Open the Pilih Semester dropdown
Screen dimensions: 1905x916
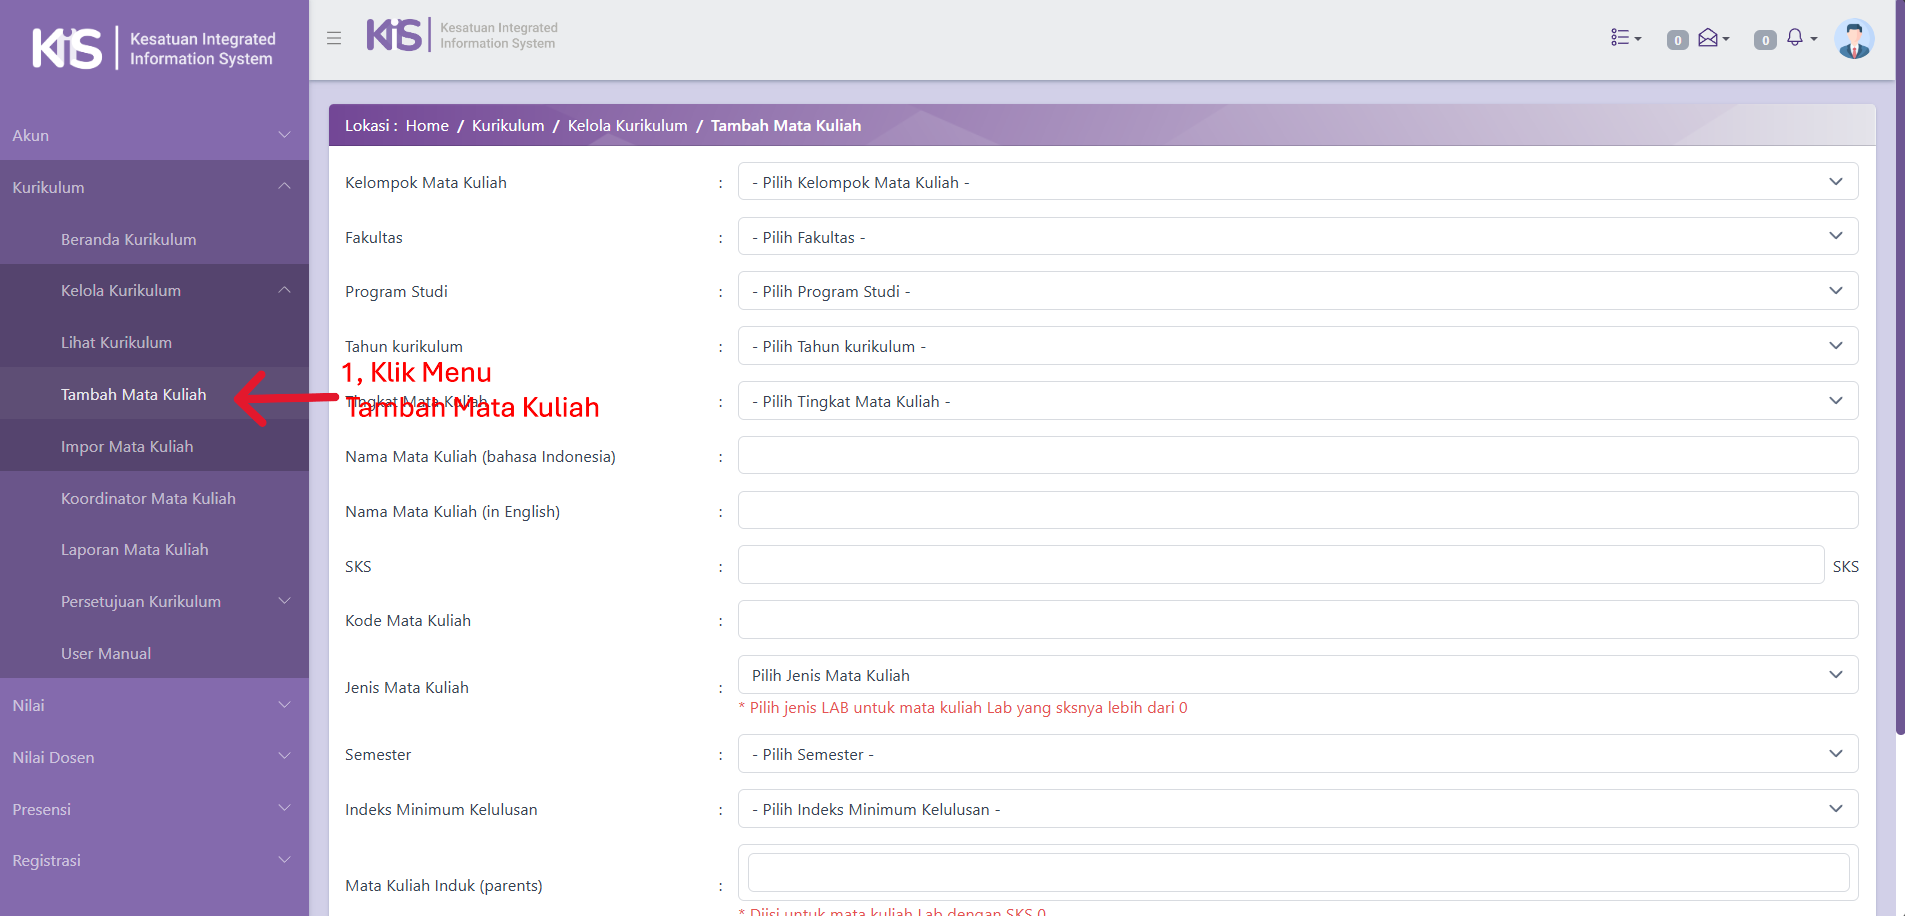tap(1297, 754)
